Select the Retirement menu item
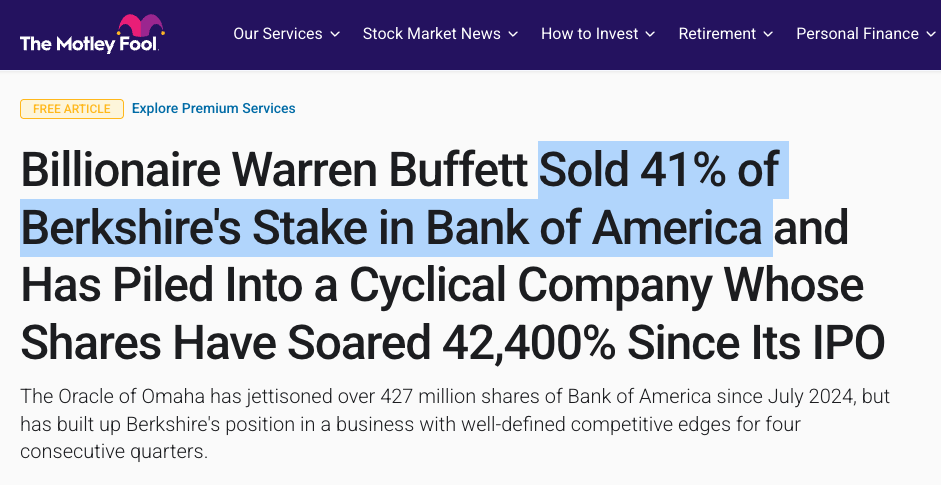Screen dimensions: 941x485 point(716,34)
